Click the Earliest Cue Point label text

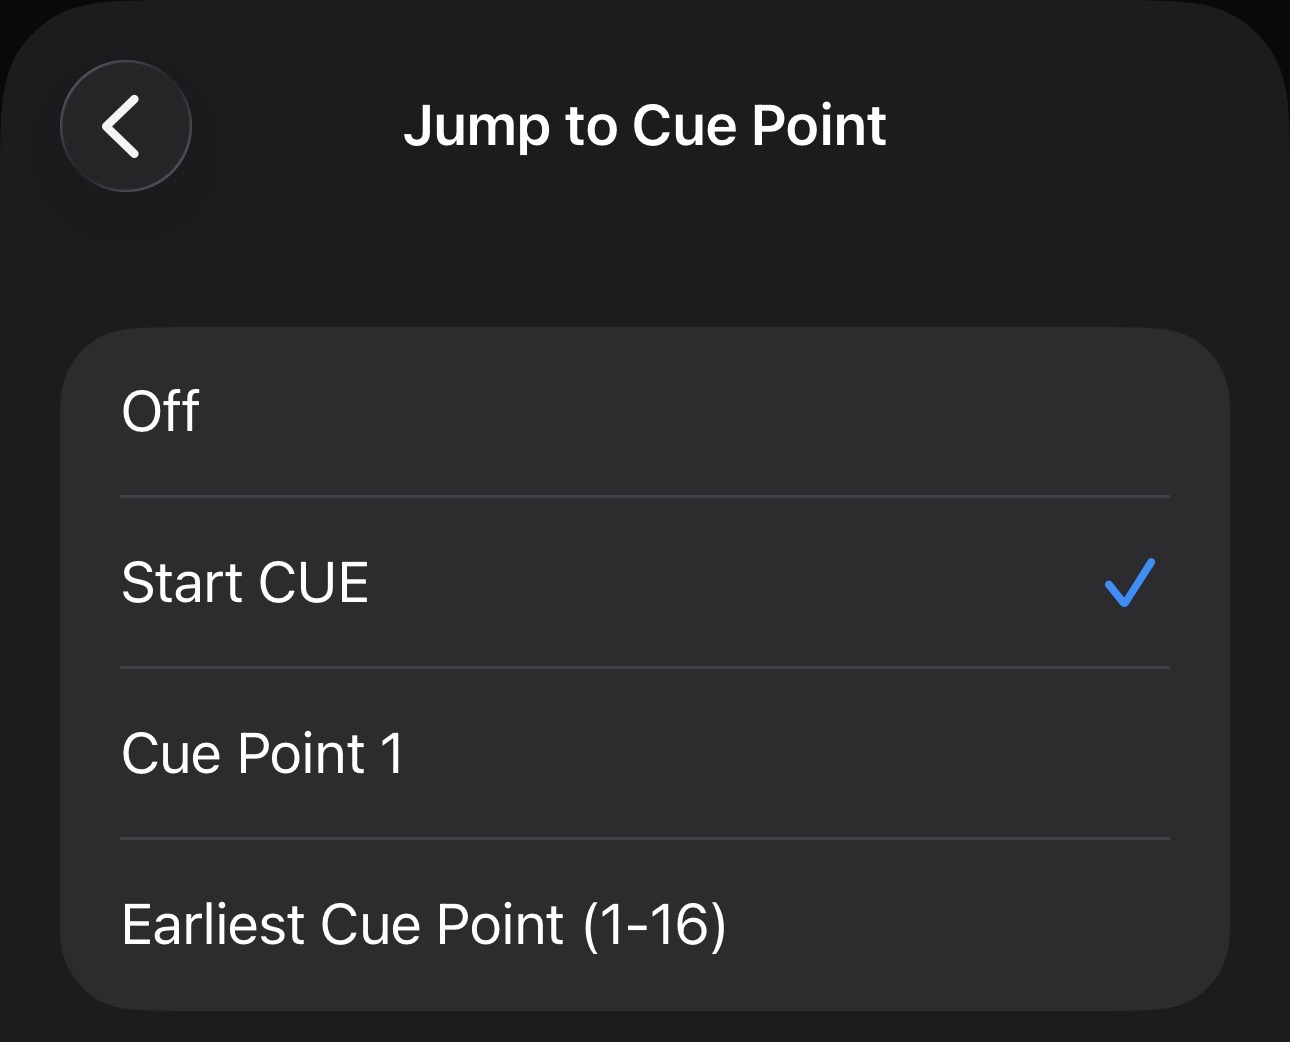[x=423, y=924]
